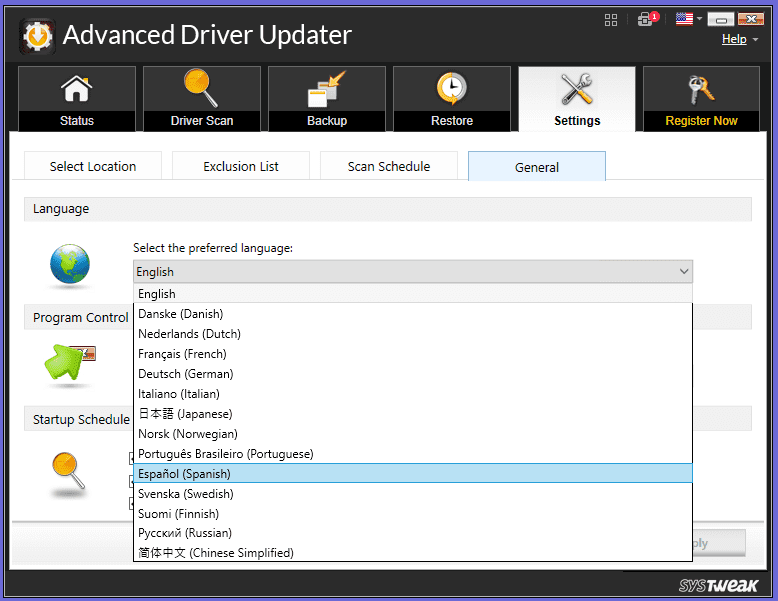Open the Restore clock tab

(452, 99)
